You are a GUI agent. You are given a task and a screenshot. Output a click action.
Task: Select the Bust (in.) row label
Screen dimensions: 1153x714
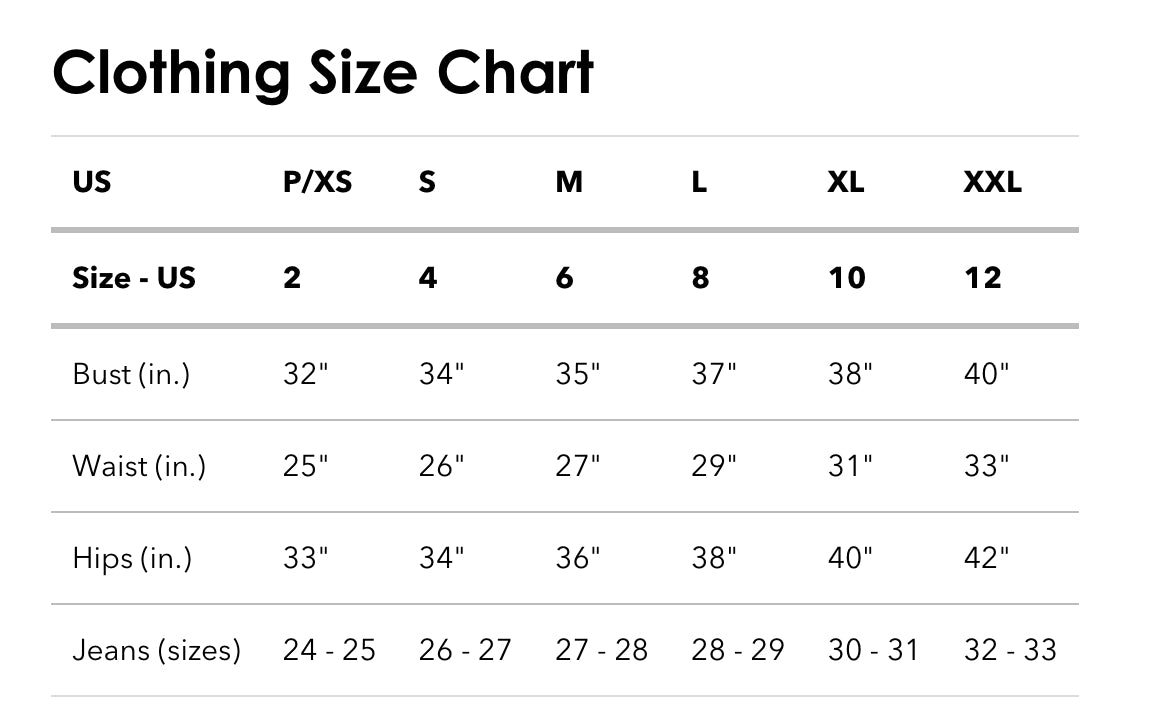coord(131,374)
